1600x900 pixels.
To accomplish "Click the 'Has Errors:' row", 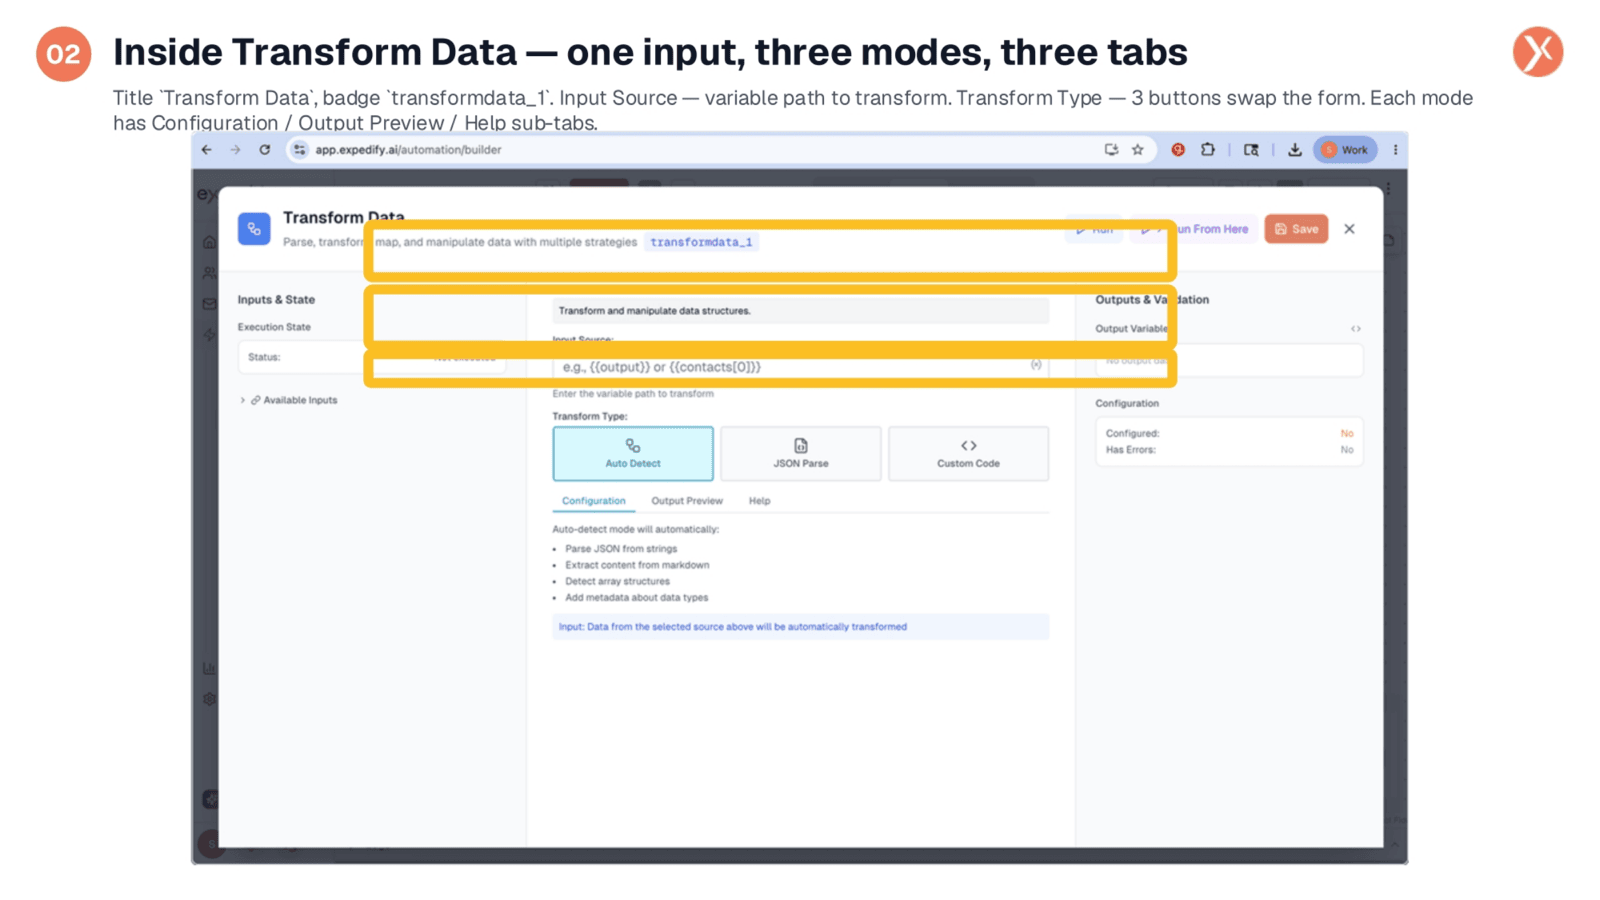I will pyautogui.click(x=1229, y=450).
